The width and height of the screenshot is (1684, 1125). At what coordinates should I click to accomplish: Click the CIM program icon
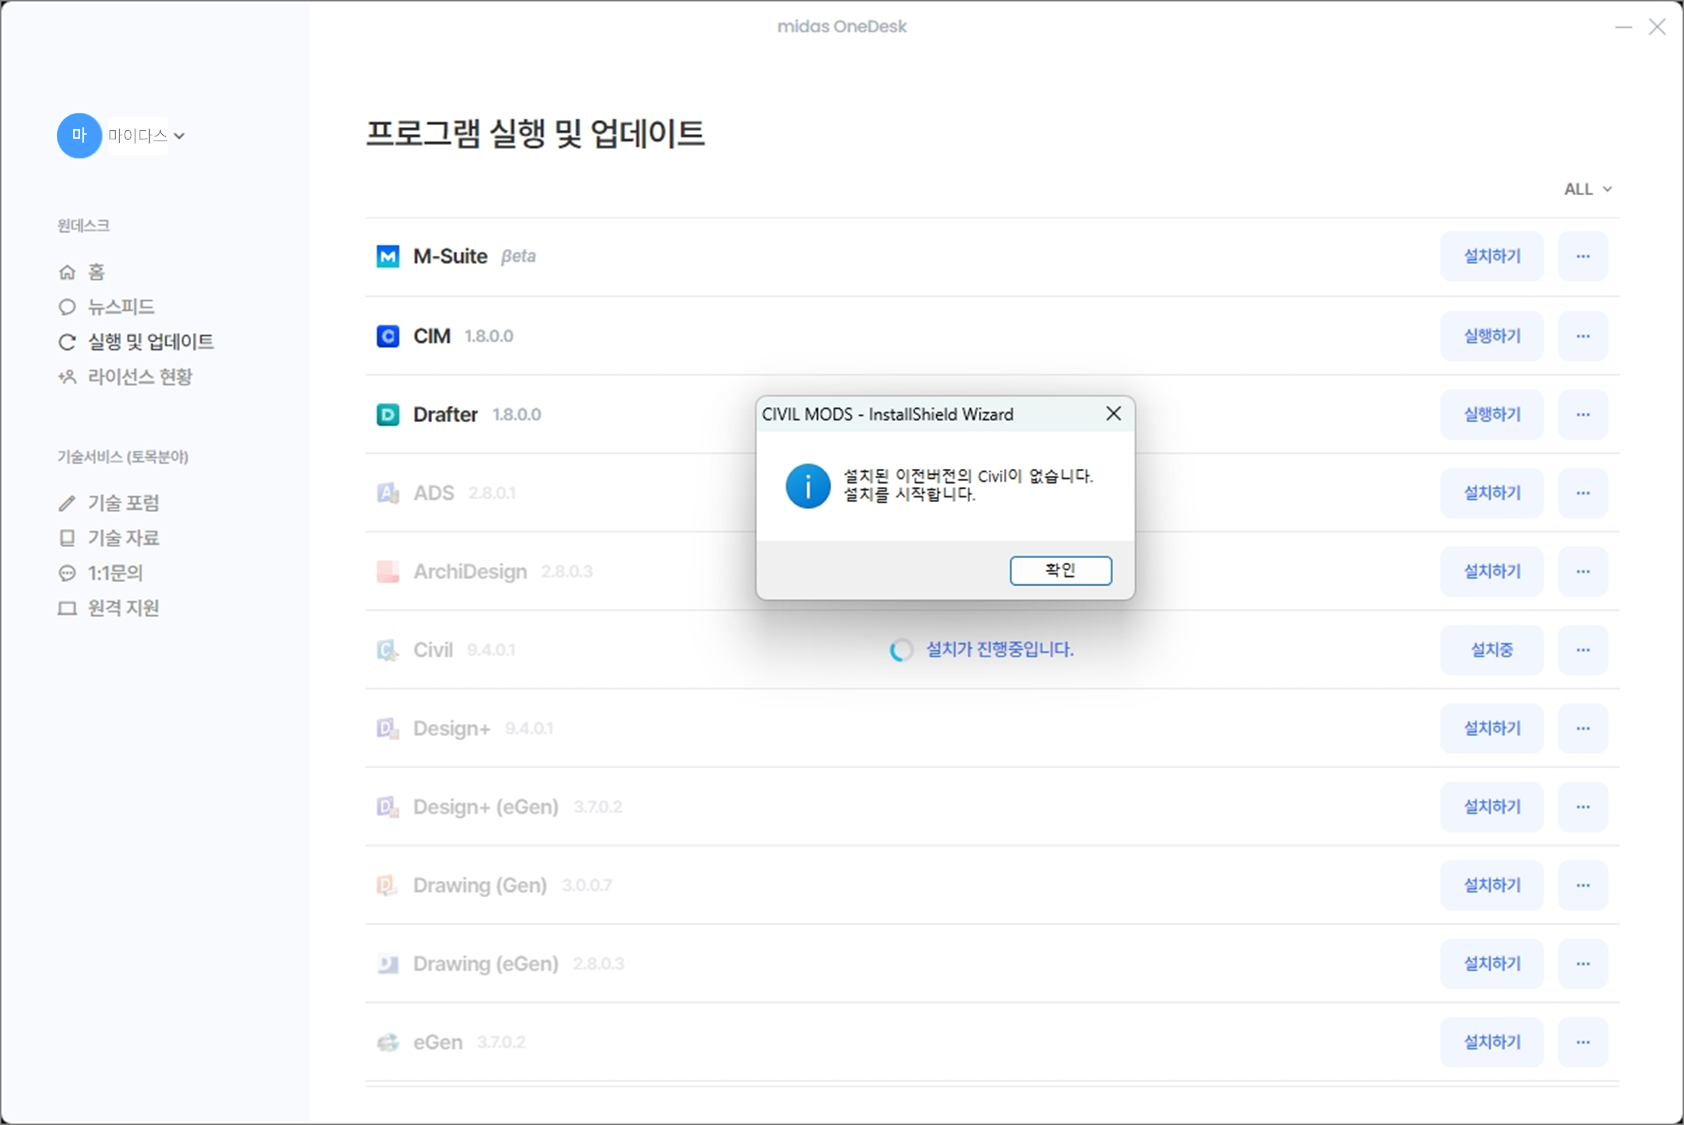(388, 336)
